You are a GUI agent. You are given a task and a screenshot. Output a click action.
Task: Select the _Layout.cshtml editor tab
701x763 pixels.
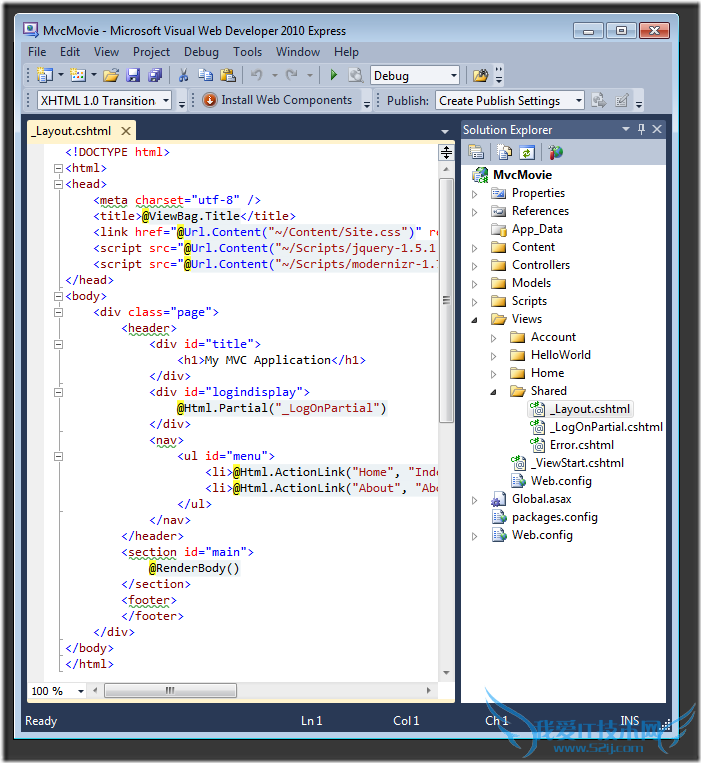click(72, 130)
